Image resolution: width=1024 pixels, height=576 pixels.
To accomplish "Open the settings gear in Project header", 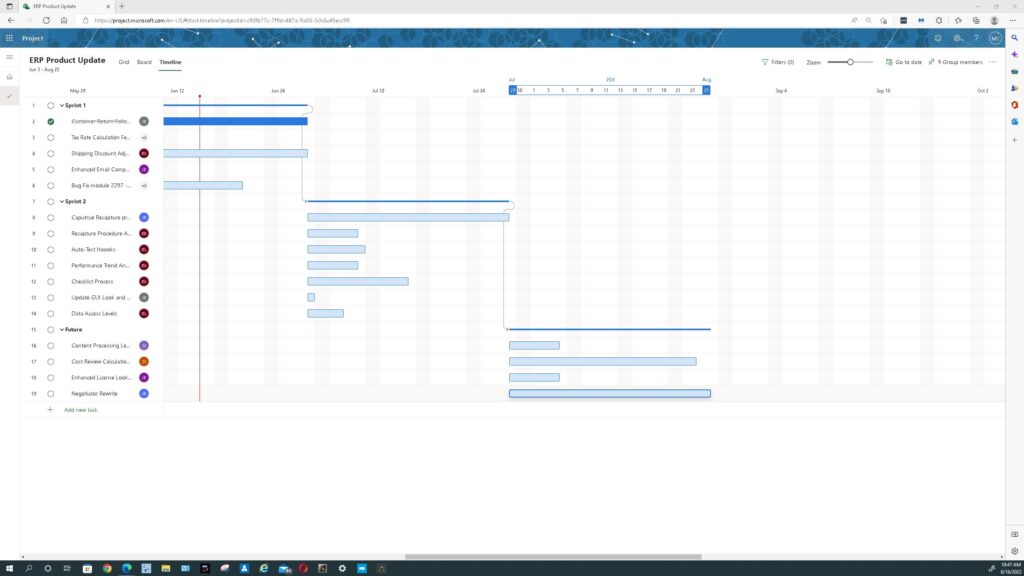I will pos(957,38).
